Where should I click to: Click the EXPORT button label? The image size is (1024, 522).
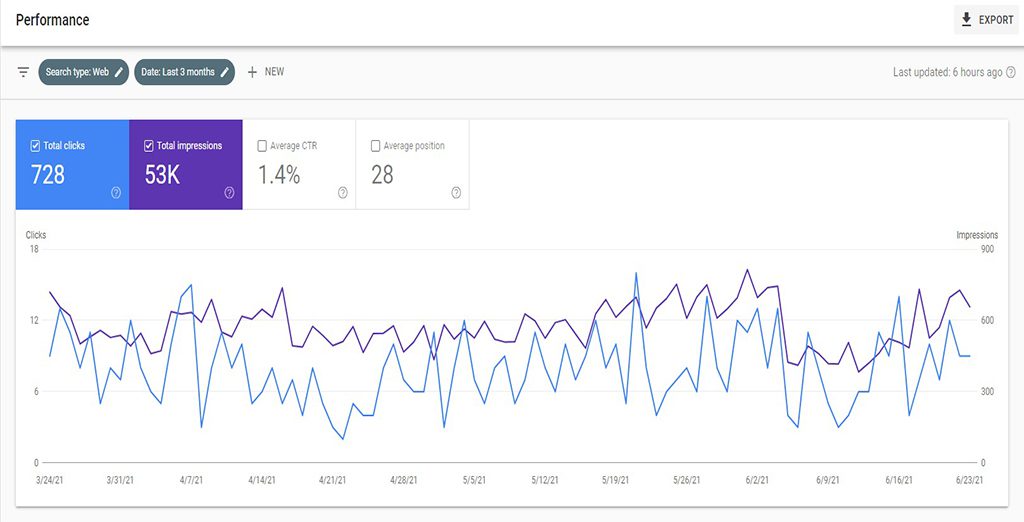(x=996, y=20)
